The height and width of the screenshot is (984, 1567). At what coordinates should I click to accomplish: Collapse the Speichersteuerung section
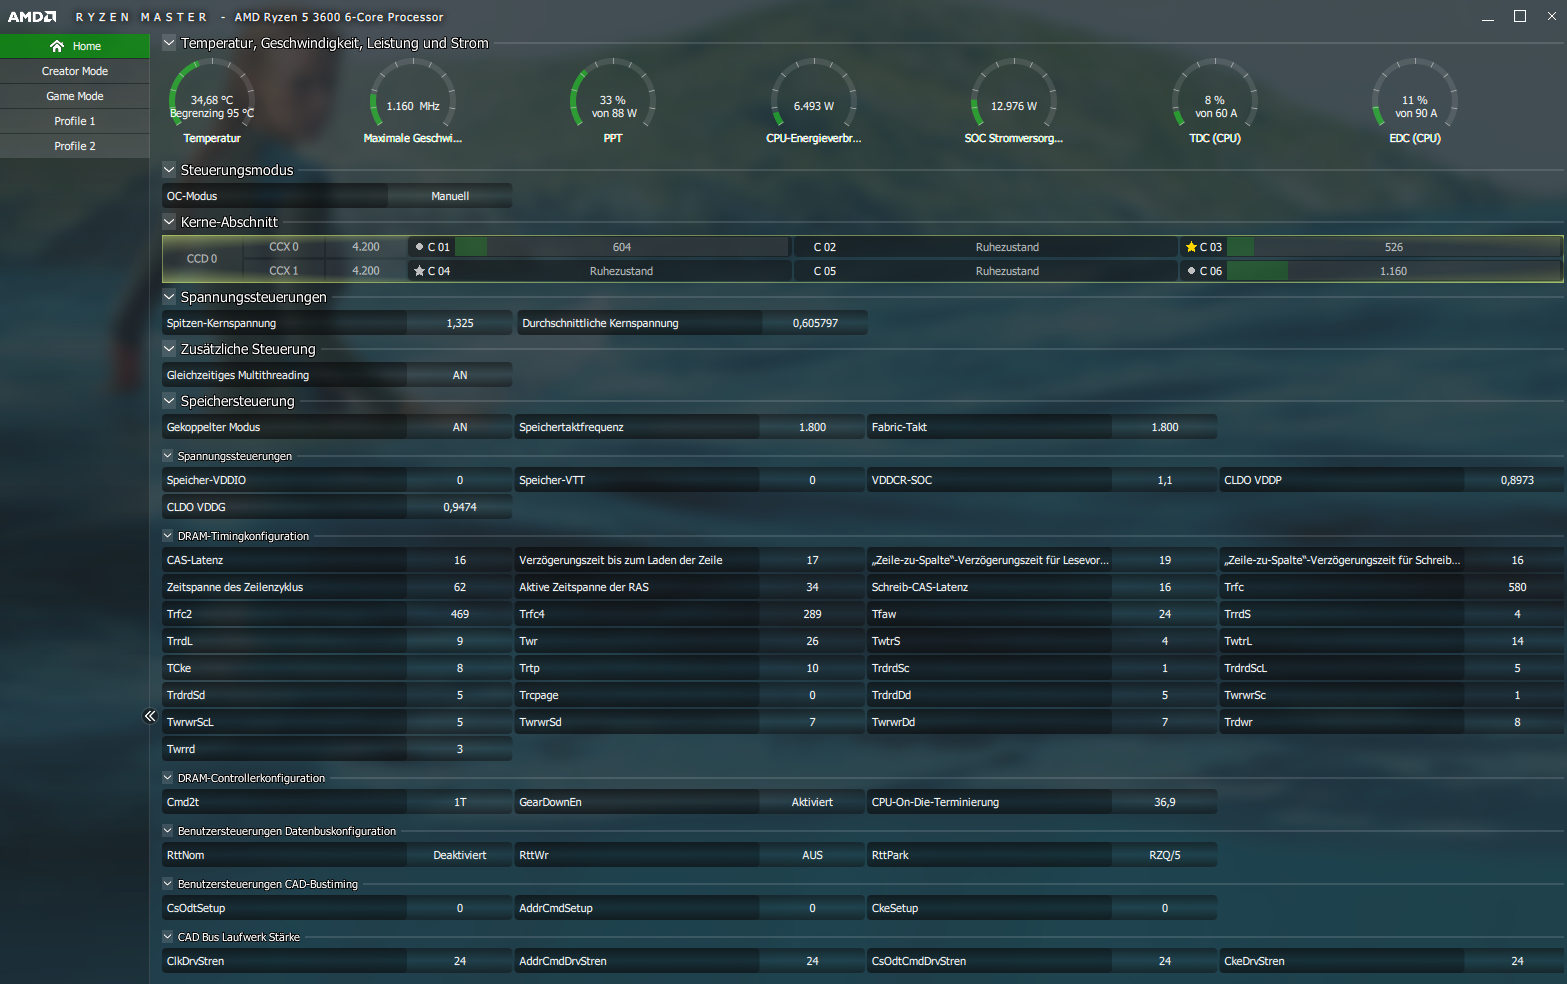(x=169, y=401)
